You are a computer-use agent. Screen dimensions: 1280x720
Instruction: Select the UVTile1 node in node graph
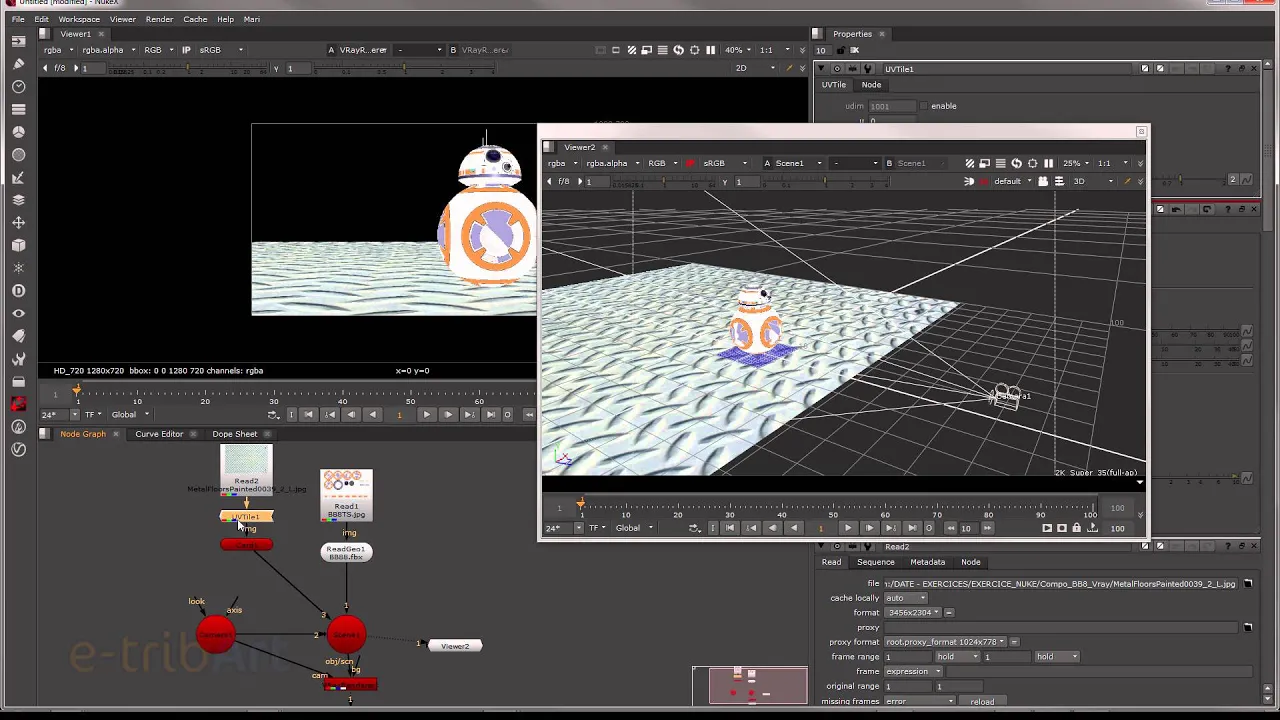point(246,517)
